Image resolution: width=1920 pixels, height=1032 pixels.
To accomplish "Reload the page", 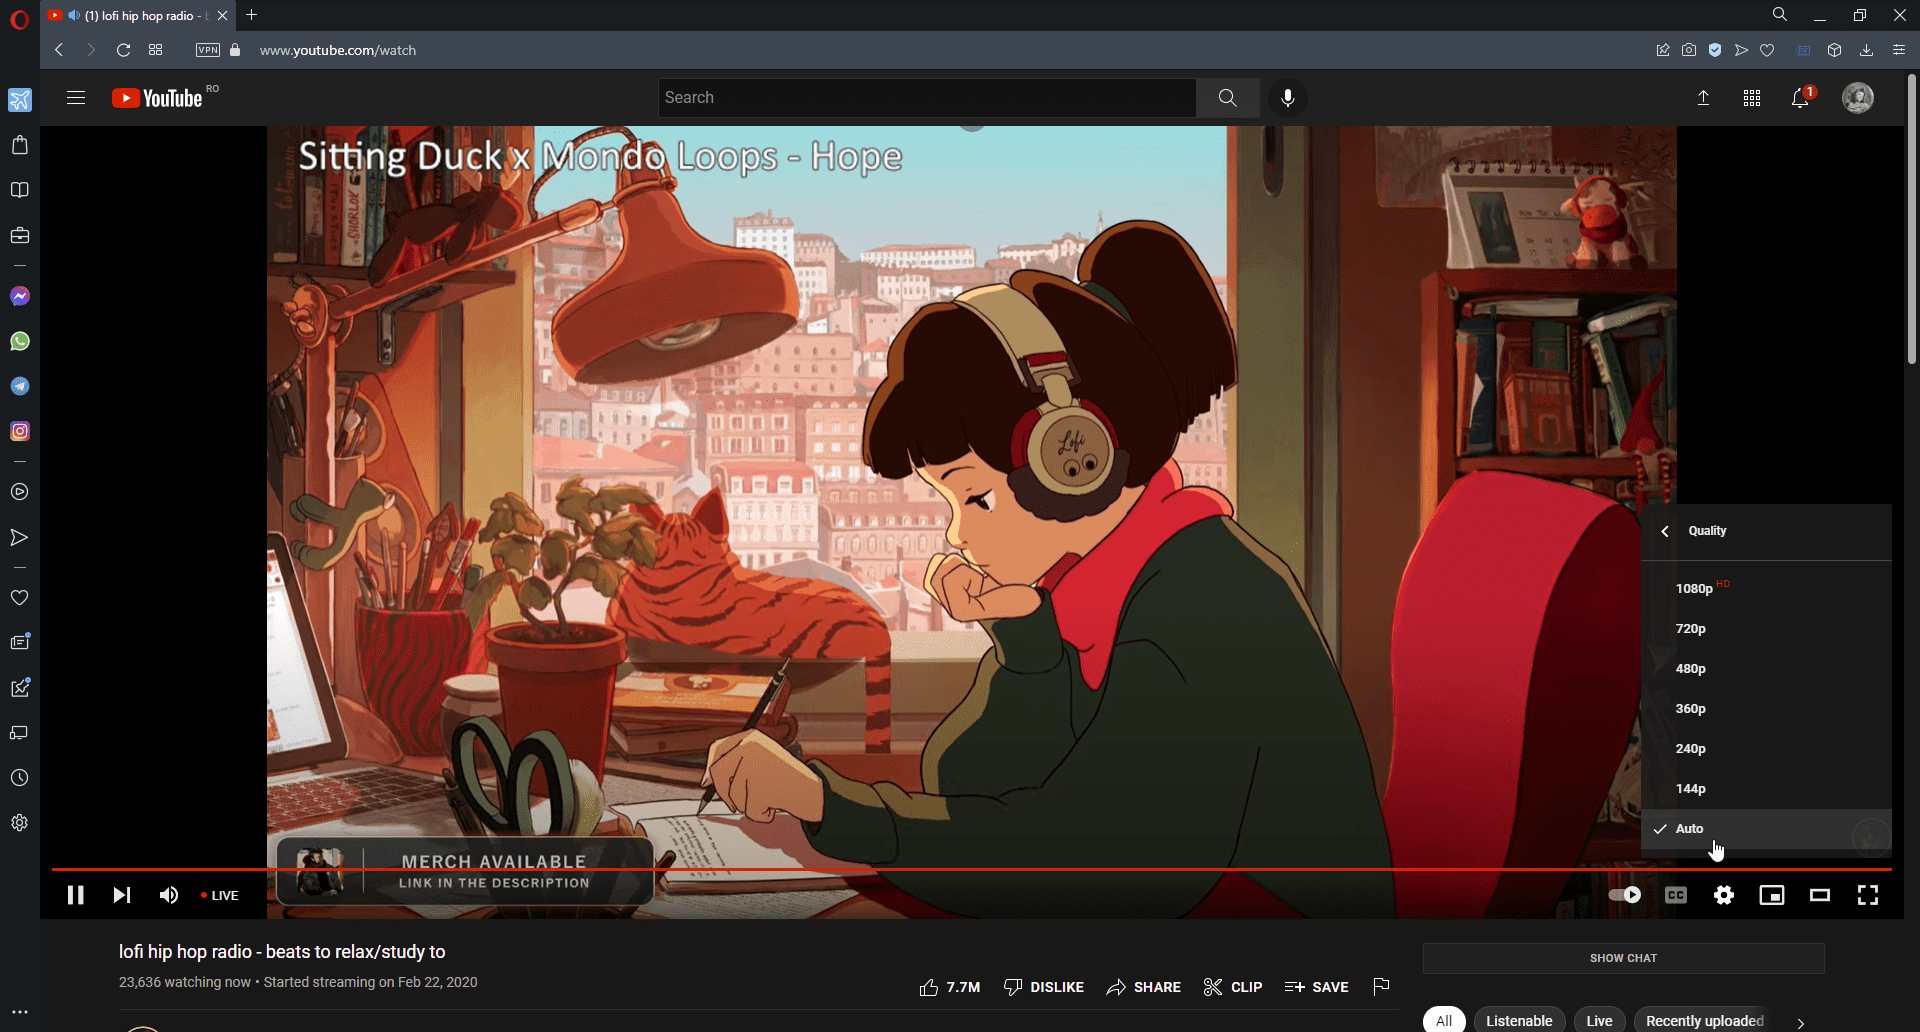I will 123,50.
